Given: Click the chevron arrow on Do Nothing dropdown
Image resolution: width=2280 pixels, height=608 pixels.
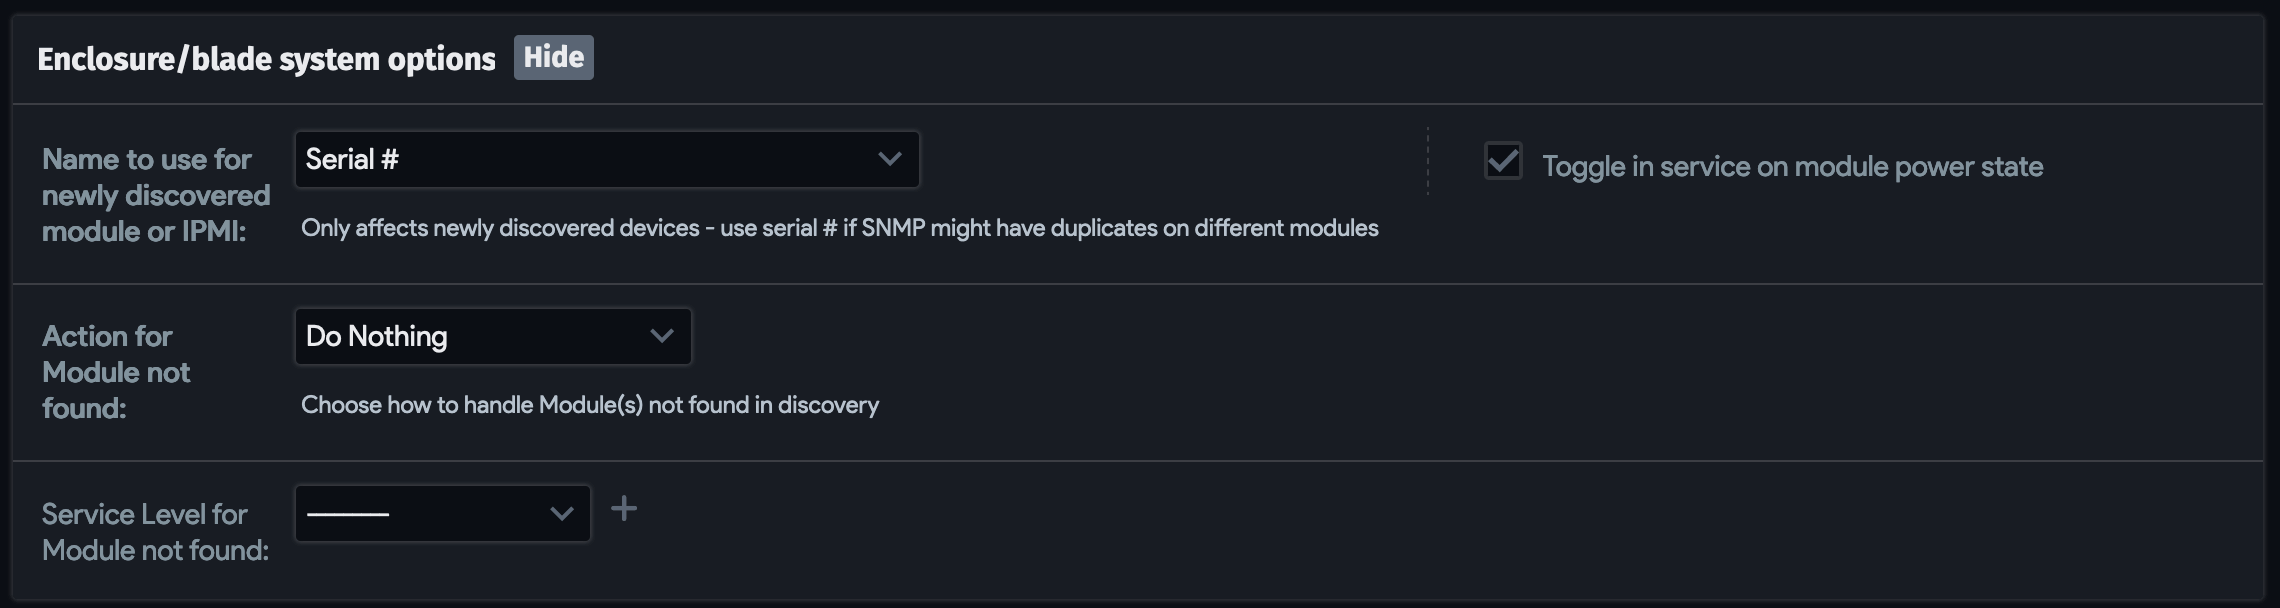Looking at the screenshot, I should 661,337.
